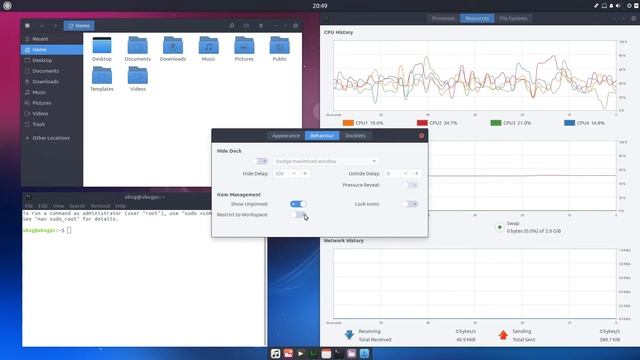Click the Unhide Delay input field
640x360 pixels.
(392, 173)
